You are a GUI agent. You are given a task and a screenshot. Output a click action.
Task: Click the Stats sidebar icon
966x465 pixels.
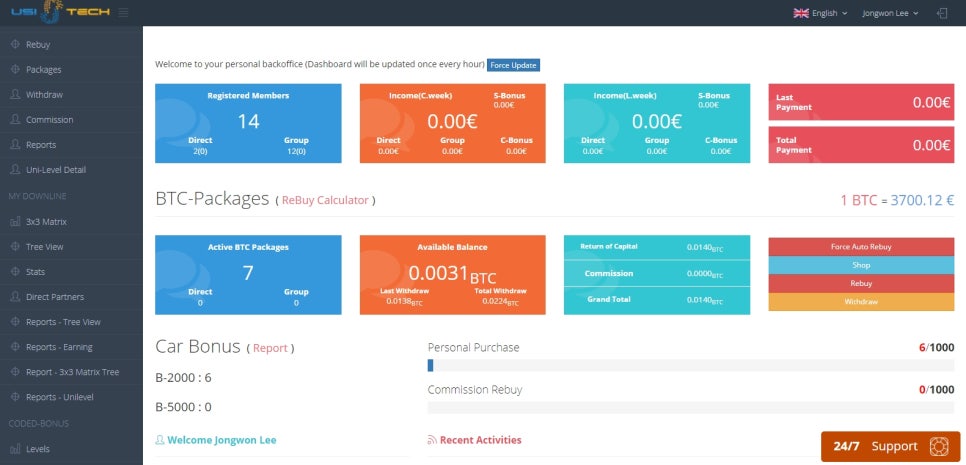pos(15,272)
